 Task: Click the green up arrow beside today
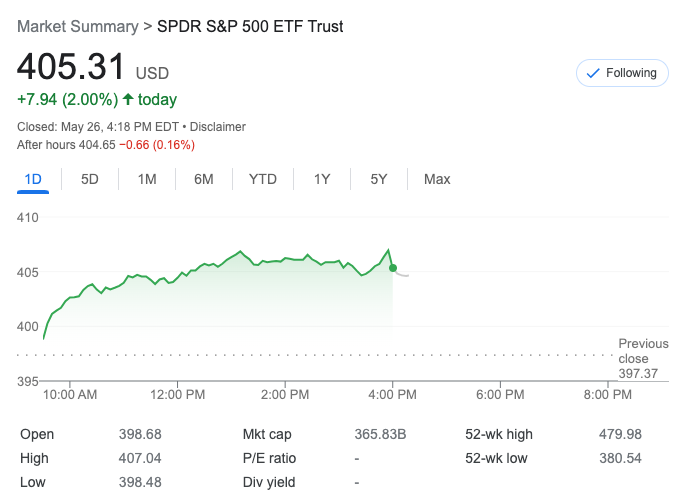coord(128,99)
